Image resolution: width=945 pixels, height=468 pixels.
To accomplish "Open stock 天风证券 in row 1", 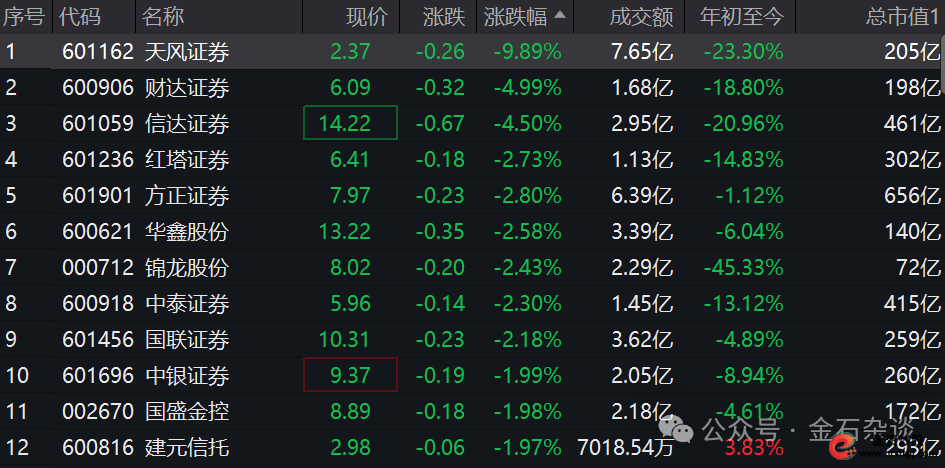I will coord(186,52).
